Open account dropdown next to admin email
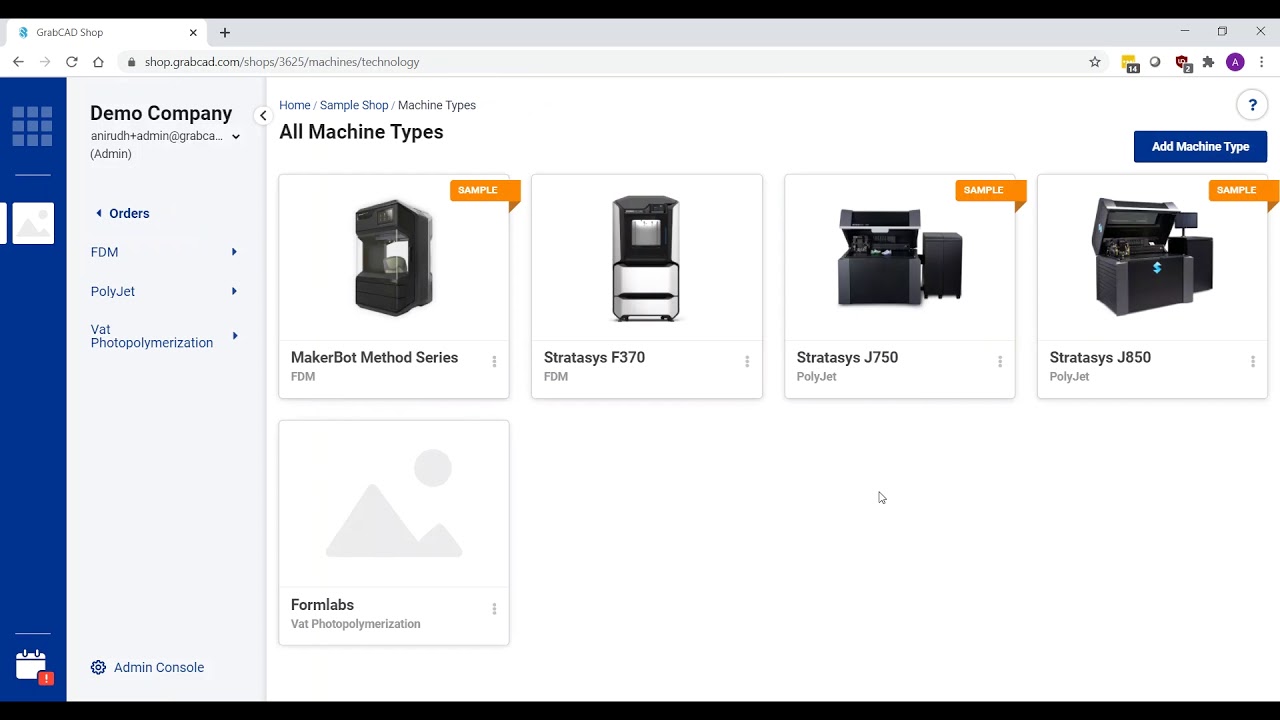Screen dimensions: 1280x720 pyautogui.click(x=236, y=137)
